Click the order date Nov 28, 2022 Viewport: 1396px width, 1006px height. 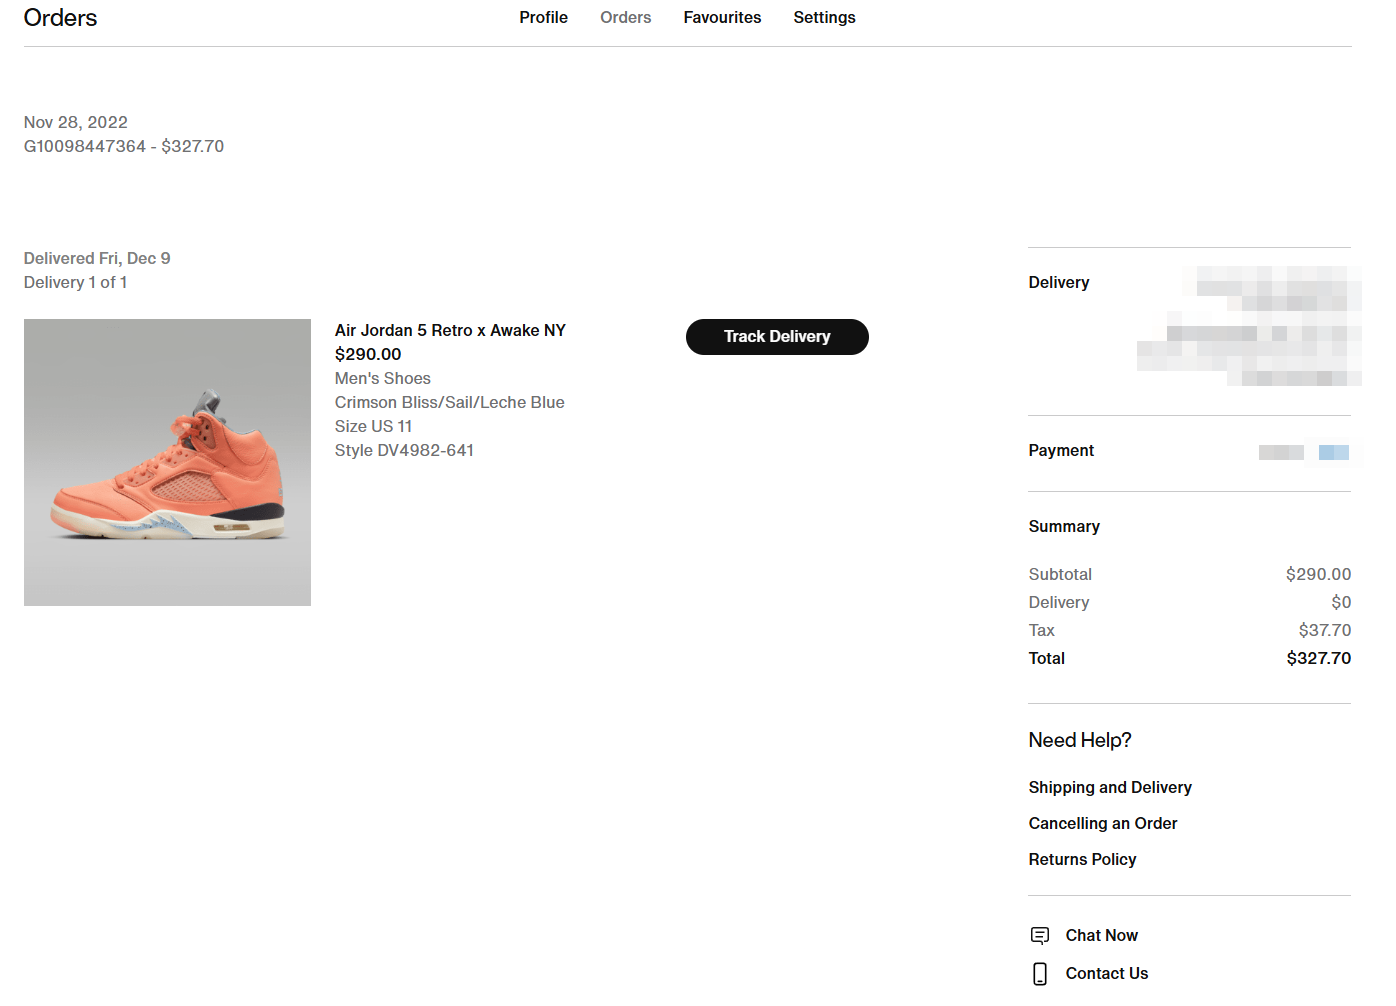[x=76, y=122]
